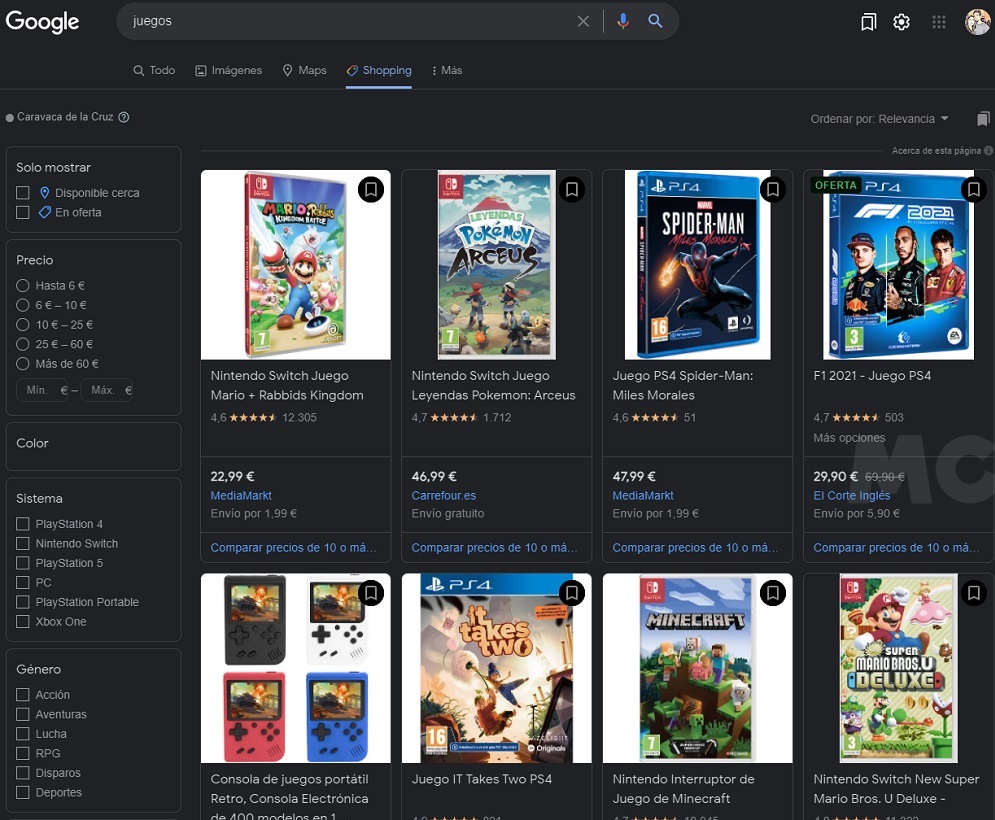This screenshot has width=995, height=820.
Task: Check the Nintendo Switch system filter
Action: [23, 544]
